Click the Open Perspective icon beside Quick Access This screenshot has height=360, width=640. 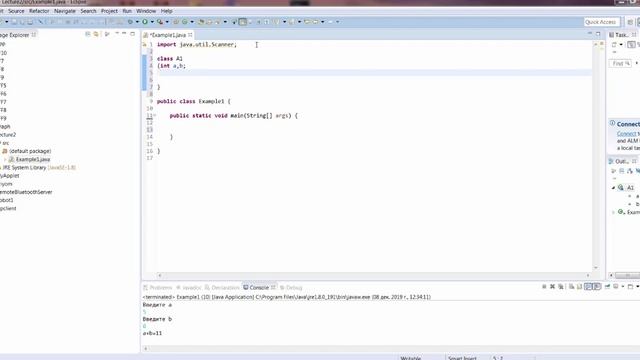click(630, 22)
